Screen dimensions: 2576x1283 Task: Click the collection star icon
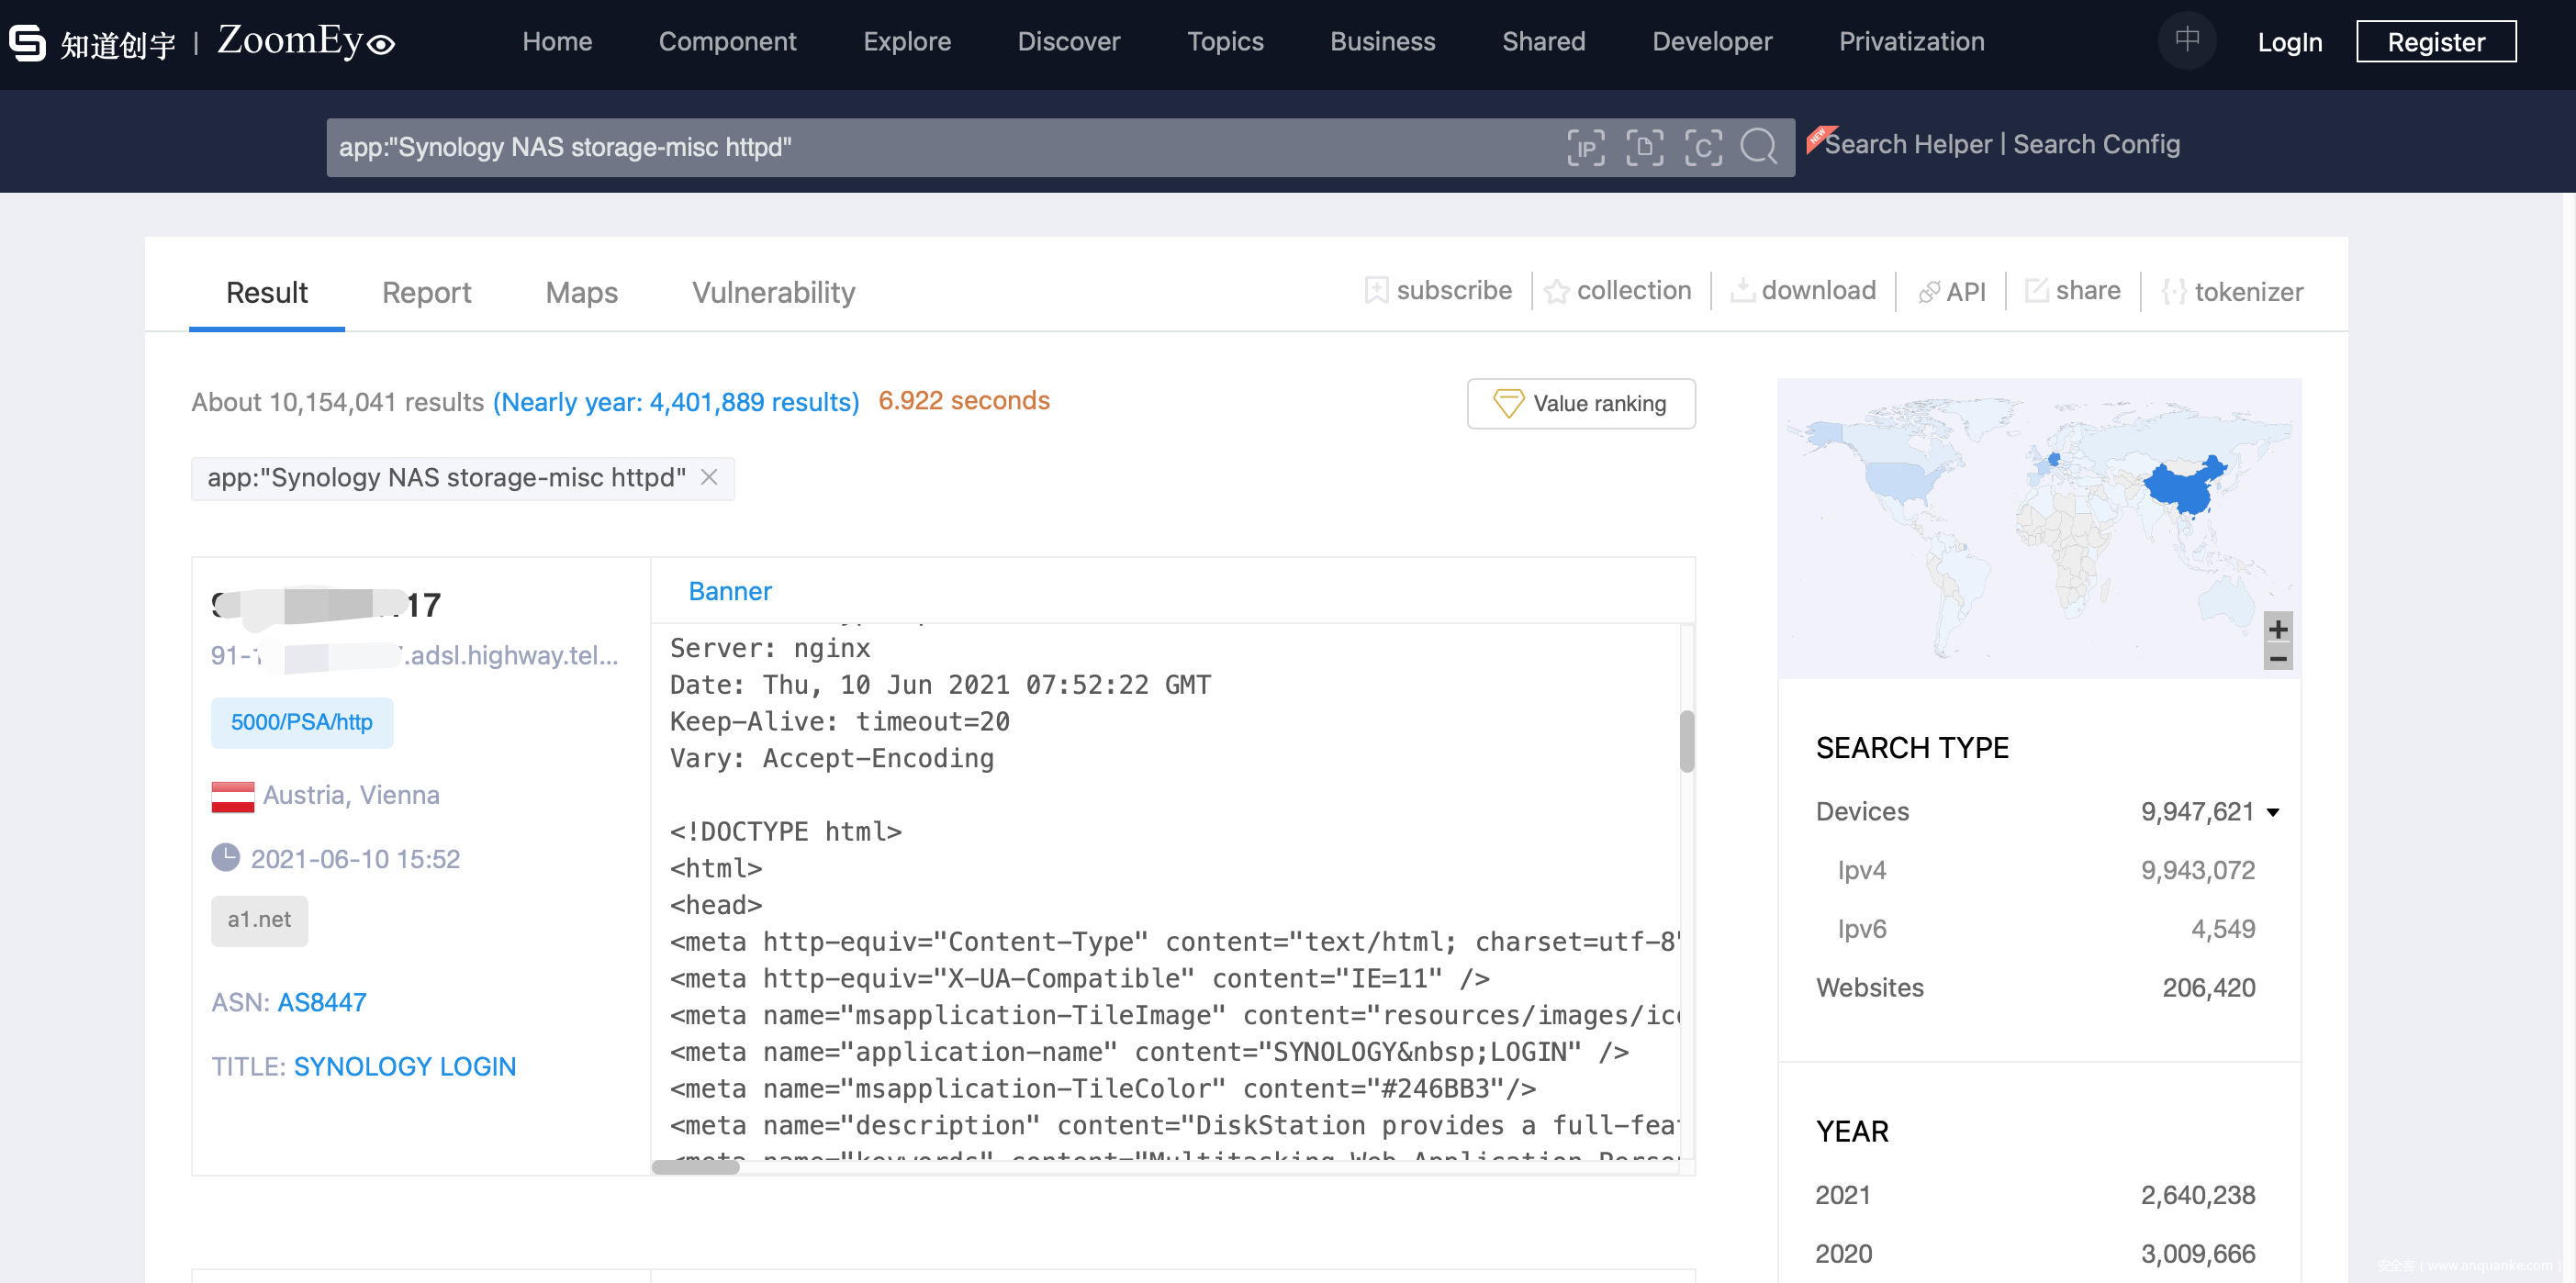[1556, 291]
